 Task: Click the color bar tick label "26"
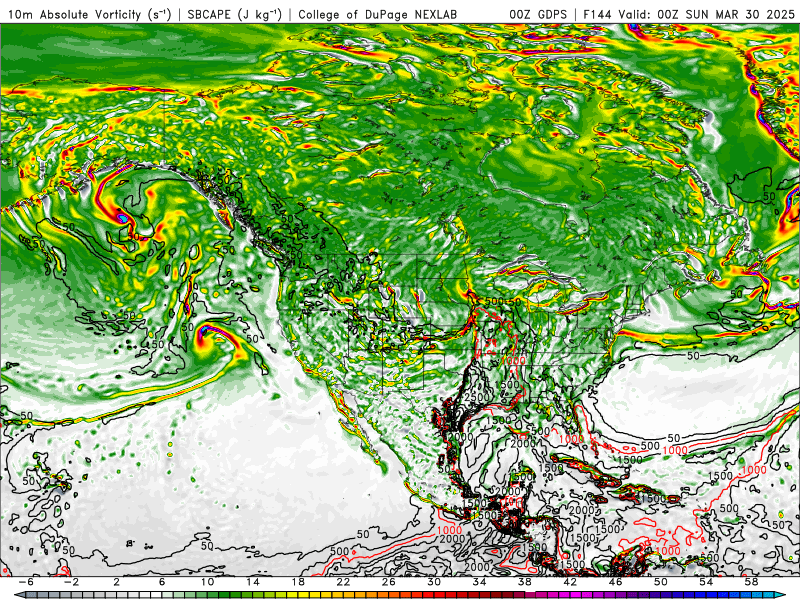coord(389,582)
